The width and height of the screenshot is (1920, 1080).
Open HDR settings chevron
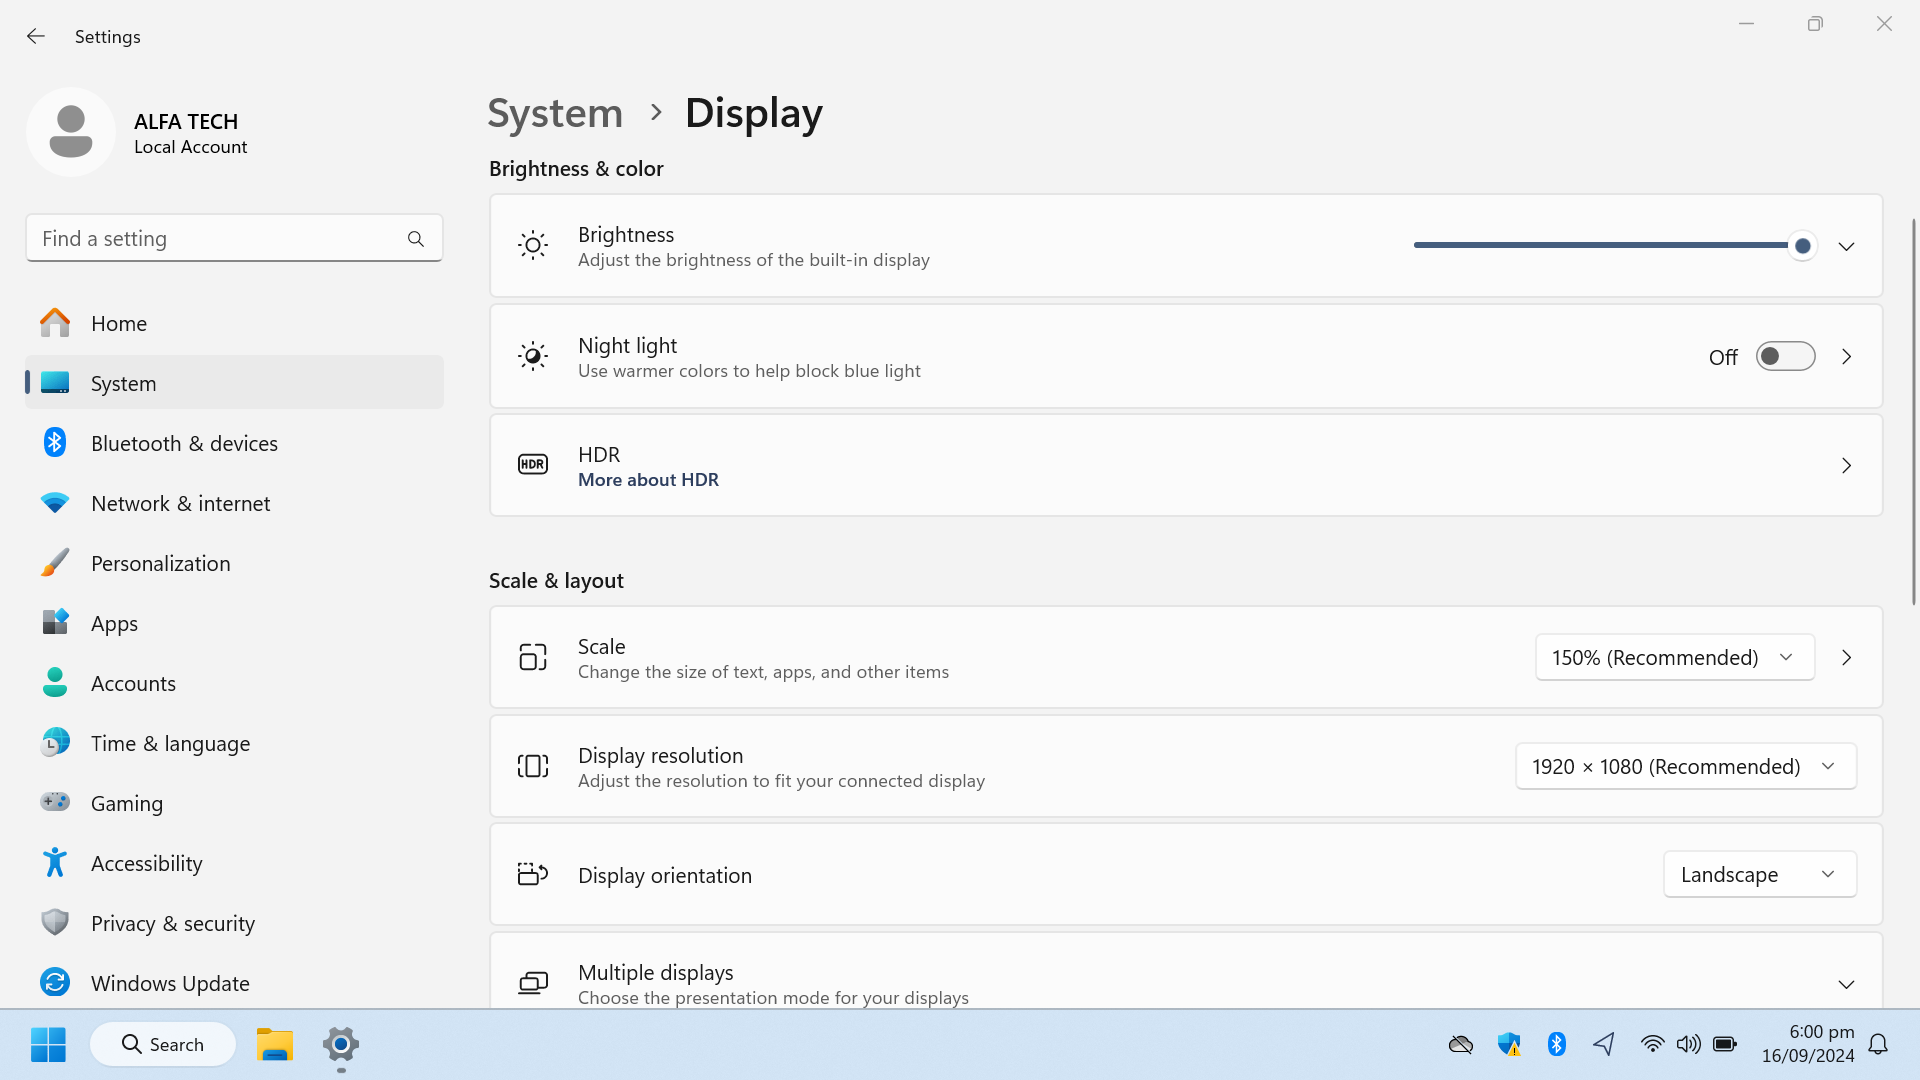pos(1846,465)
